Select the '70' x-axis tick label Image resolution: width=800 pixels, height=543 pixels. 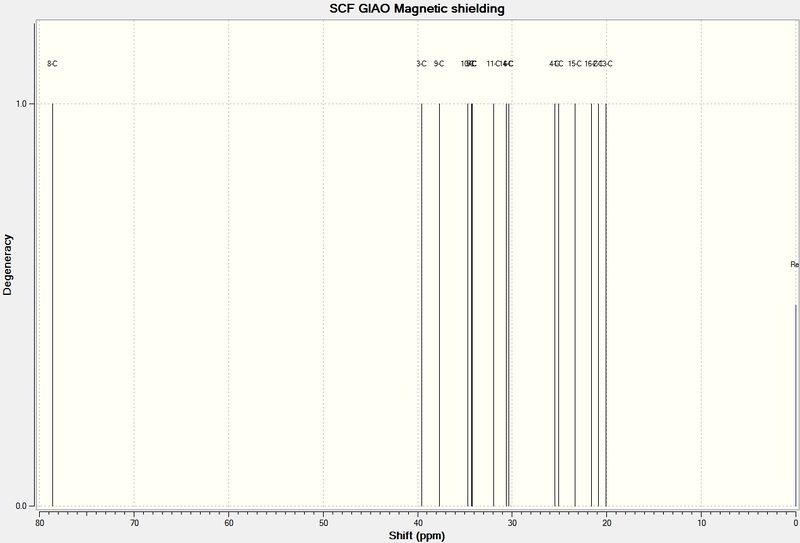[x=134, y=523]
